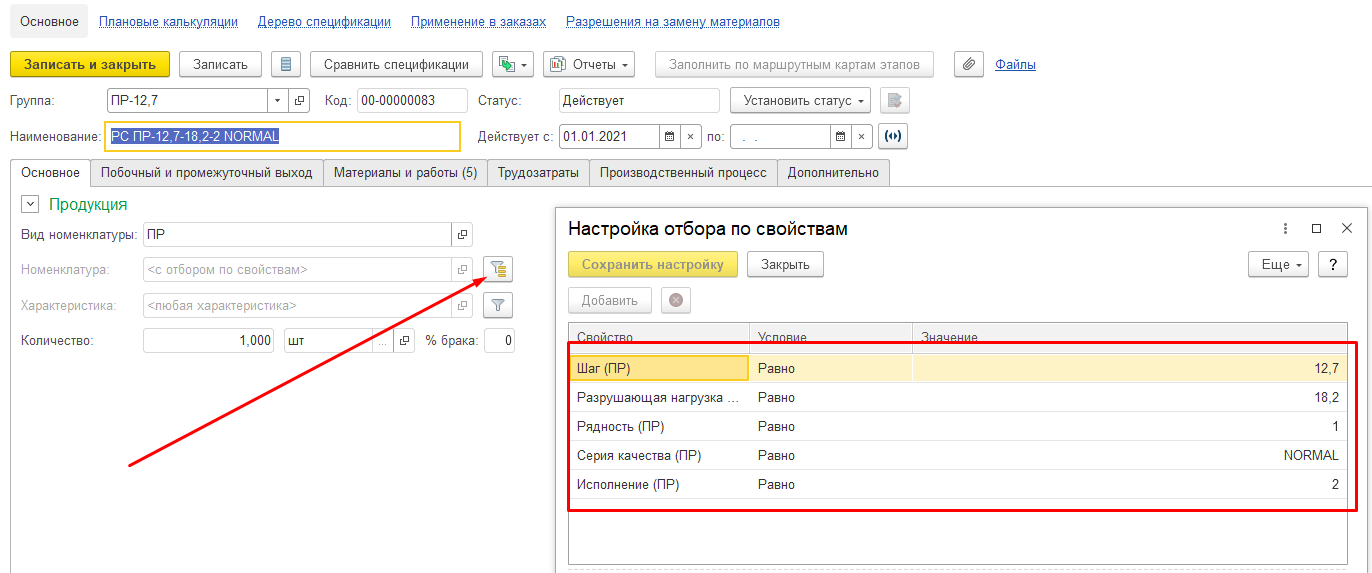Open the Группа field dropdown arrow
The width and height of the screenshot is (1372, 573).
[x=277, y=100]
